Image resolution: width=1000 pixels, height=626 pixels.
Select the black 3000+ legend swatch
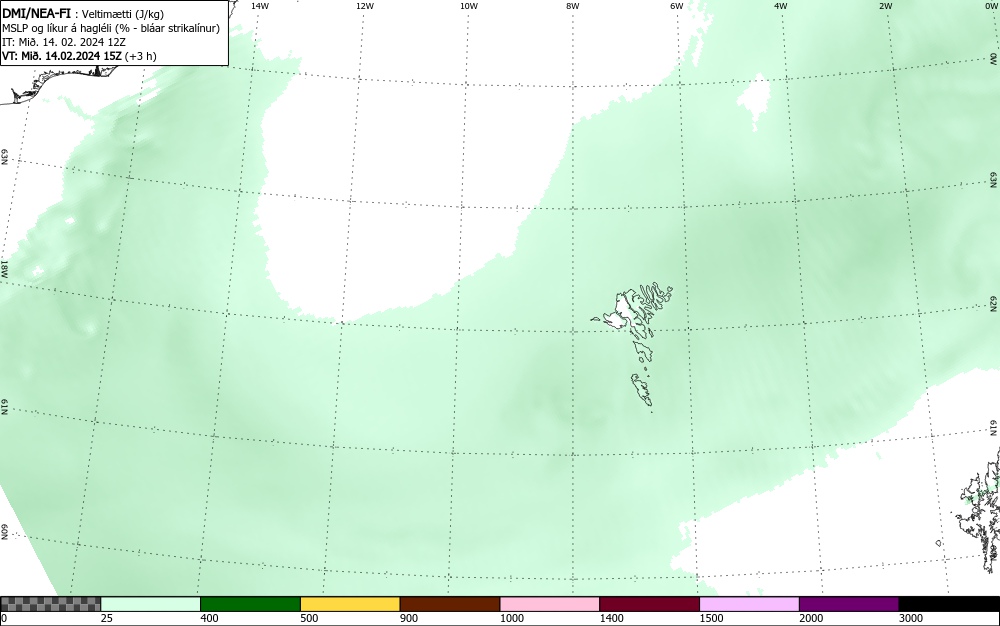pos(949,604)
